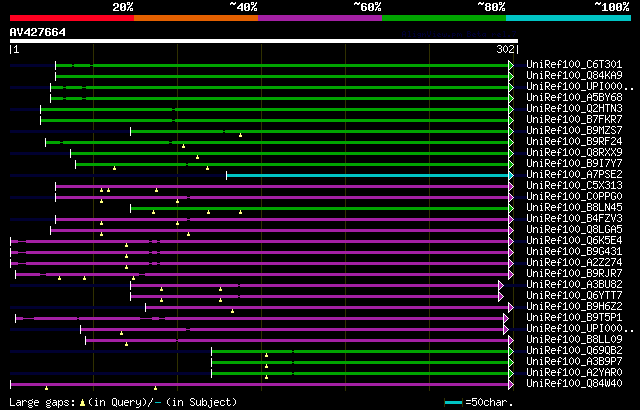Click the yellow gap marker under B9RF24 bar
Viewport: 640px width, 410px height.
184,146
